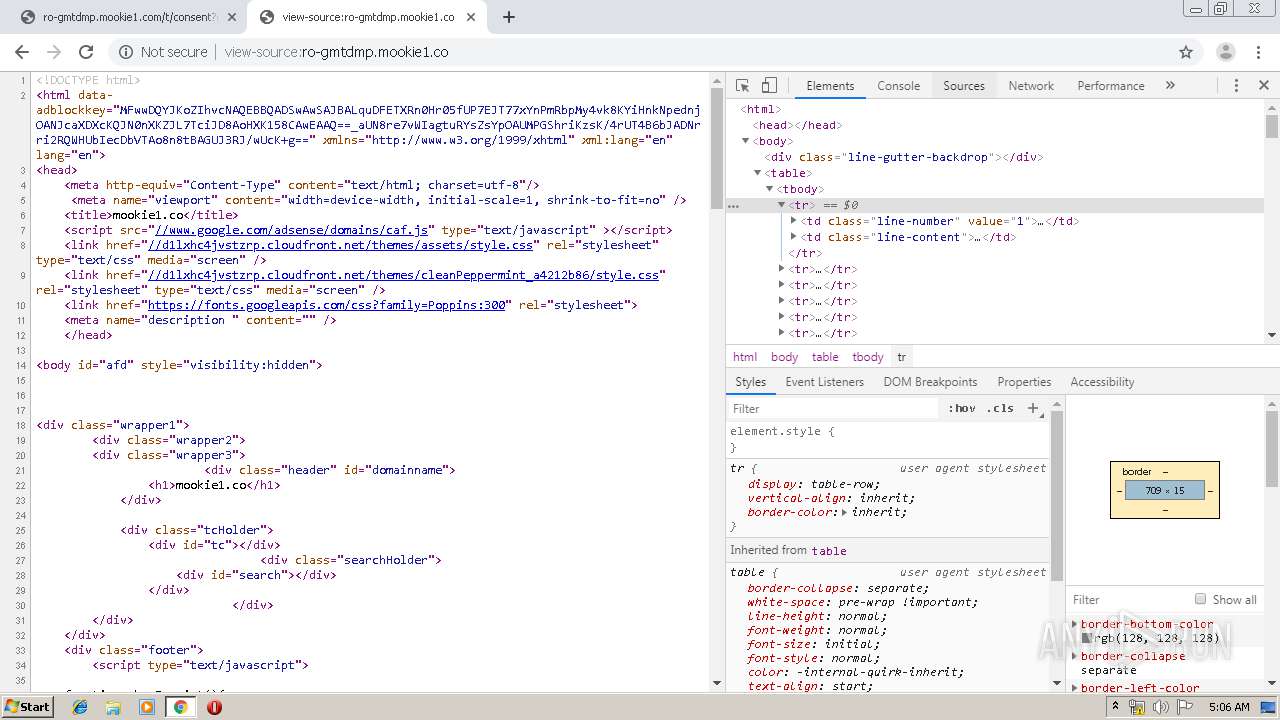Switch to the Sources tab

pyautogui.click(x=964, y=86)
